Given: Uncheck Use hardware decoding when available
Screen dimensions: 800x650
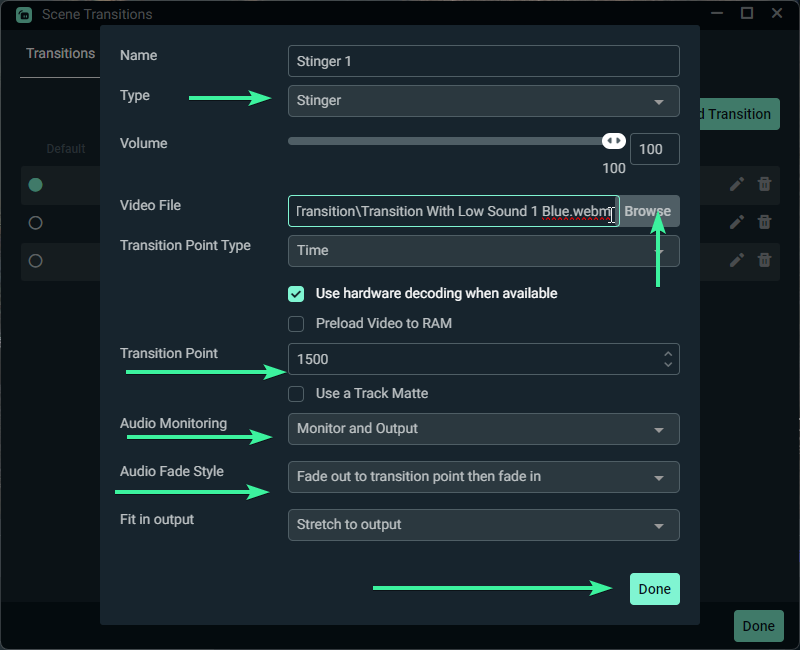Looking at the screenshot, I should pyautogui.click(x=296, y=294).
